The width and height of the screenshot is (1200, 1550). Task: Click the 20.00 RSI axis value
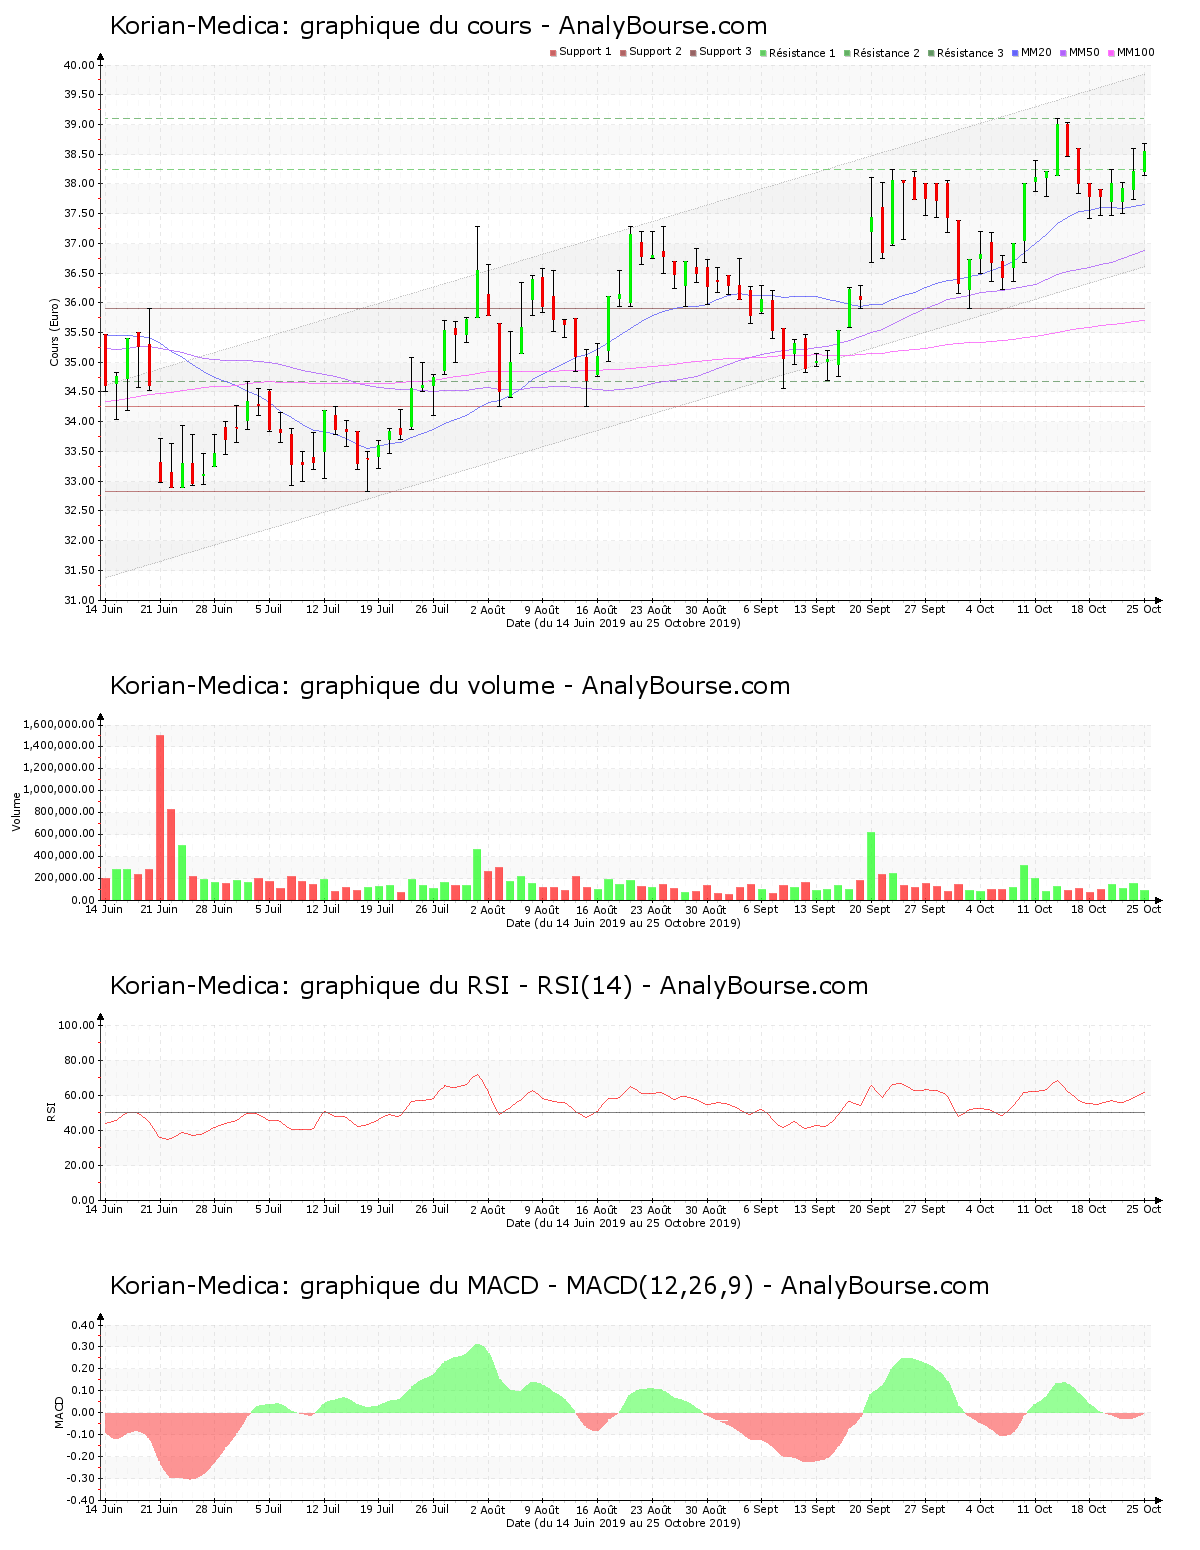[79, 1165]
